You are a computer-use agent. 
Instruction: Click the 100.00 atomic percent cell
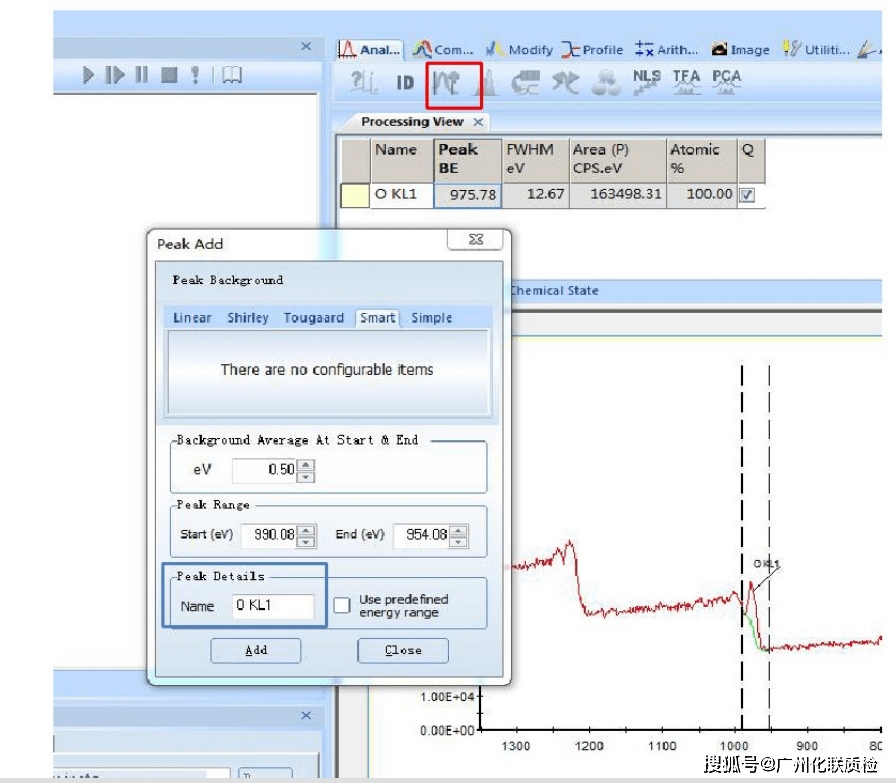[x=702, y=195]
